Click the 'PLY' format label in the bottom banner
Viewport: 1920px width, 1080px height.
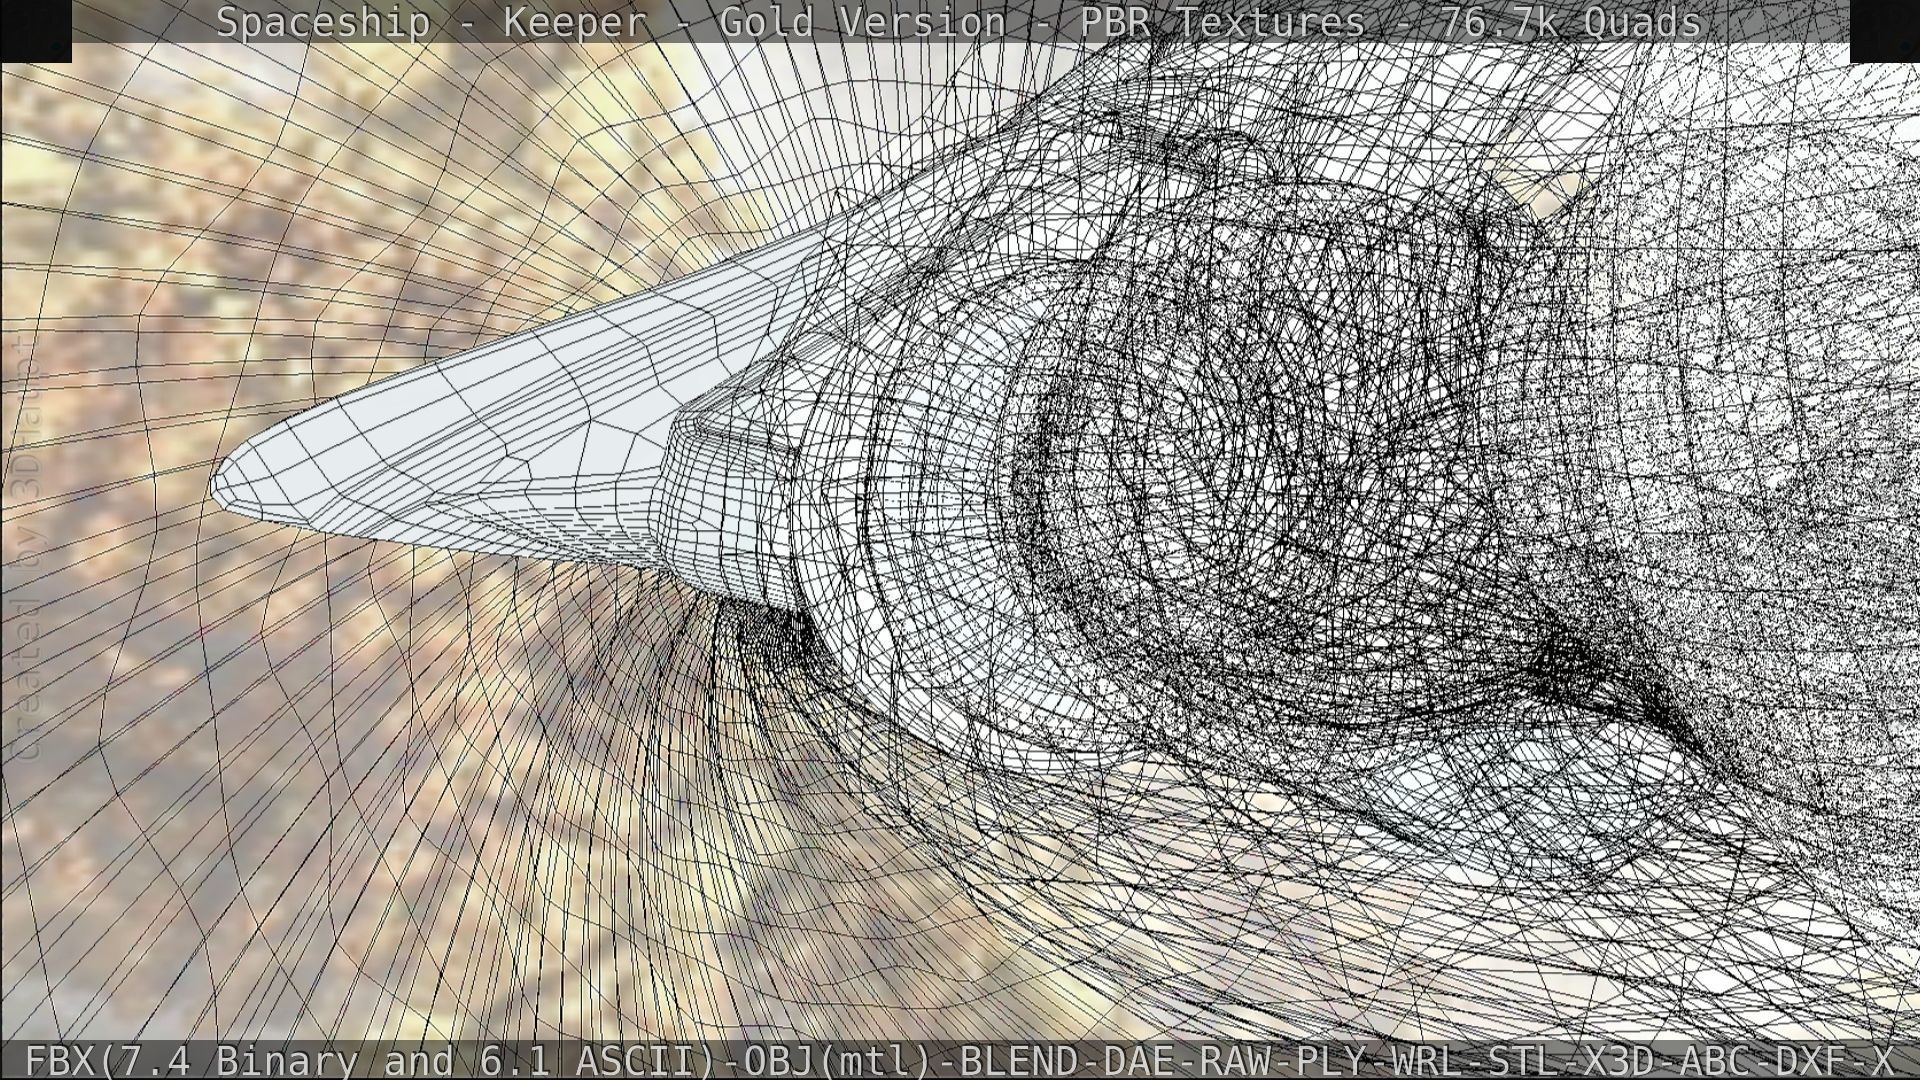tap(1331, 1060)
